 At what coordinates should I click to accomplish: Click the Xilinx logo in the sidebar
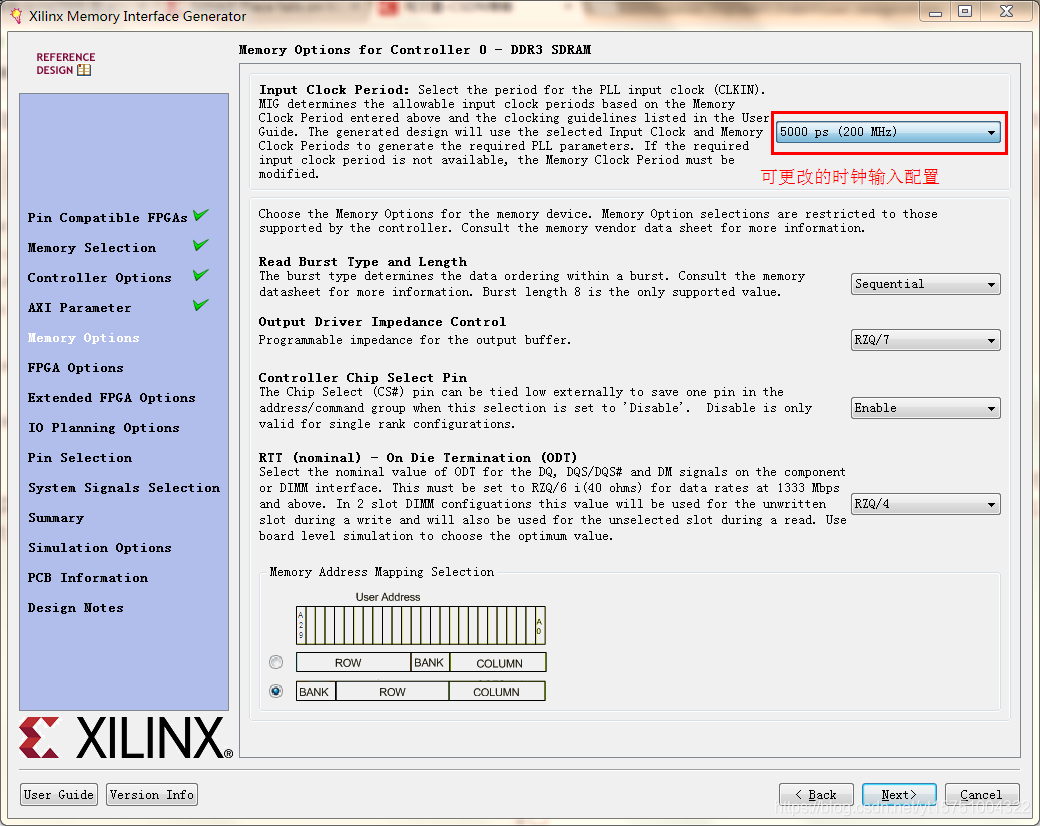pos(125,737)
